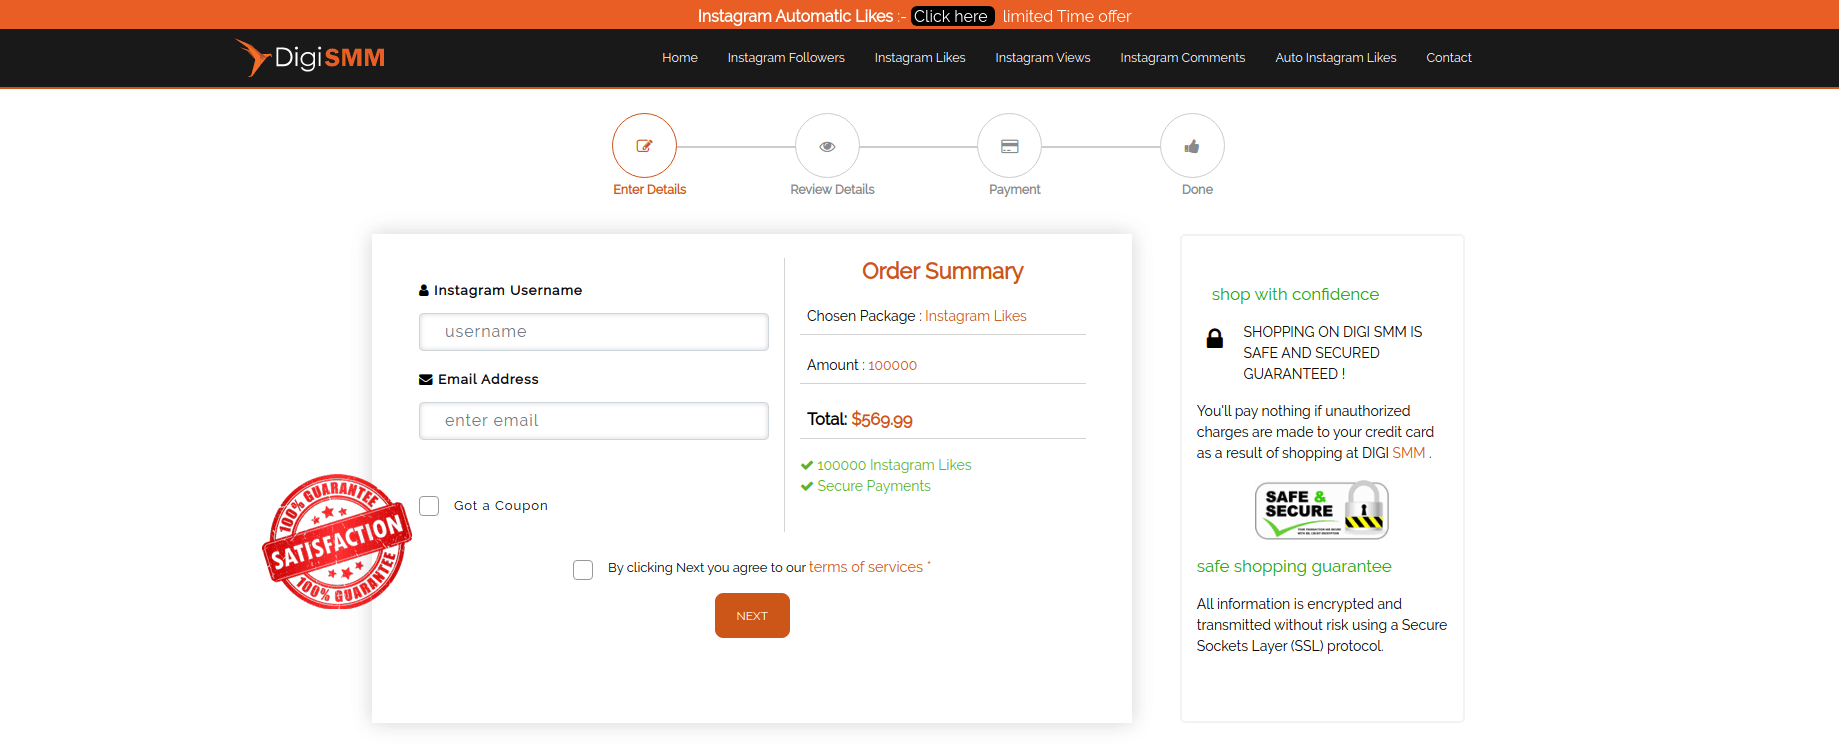Click the user icon beside Instagram Username
This screenshot has height=745, width=1839.
tap(424, 290)
